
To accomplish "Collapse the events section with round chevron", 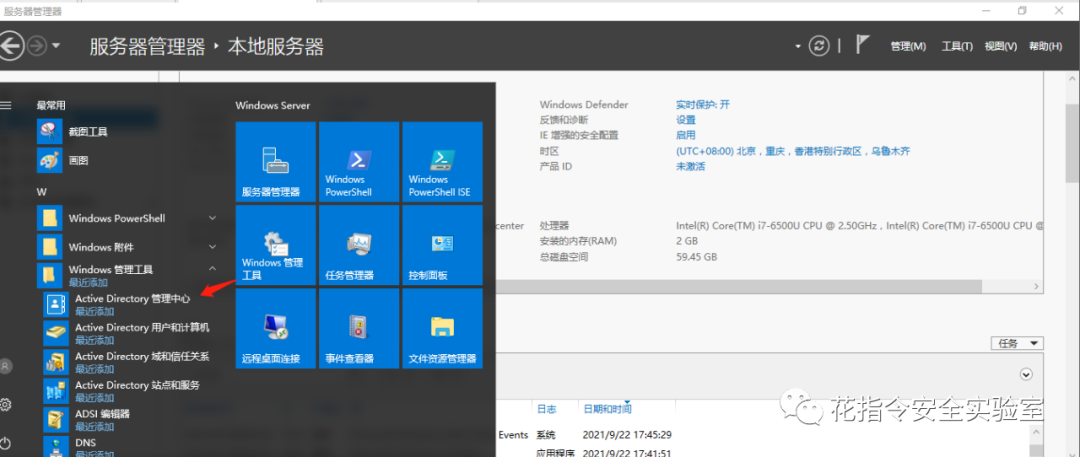I will [1026, 374].
